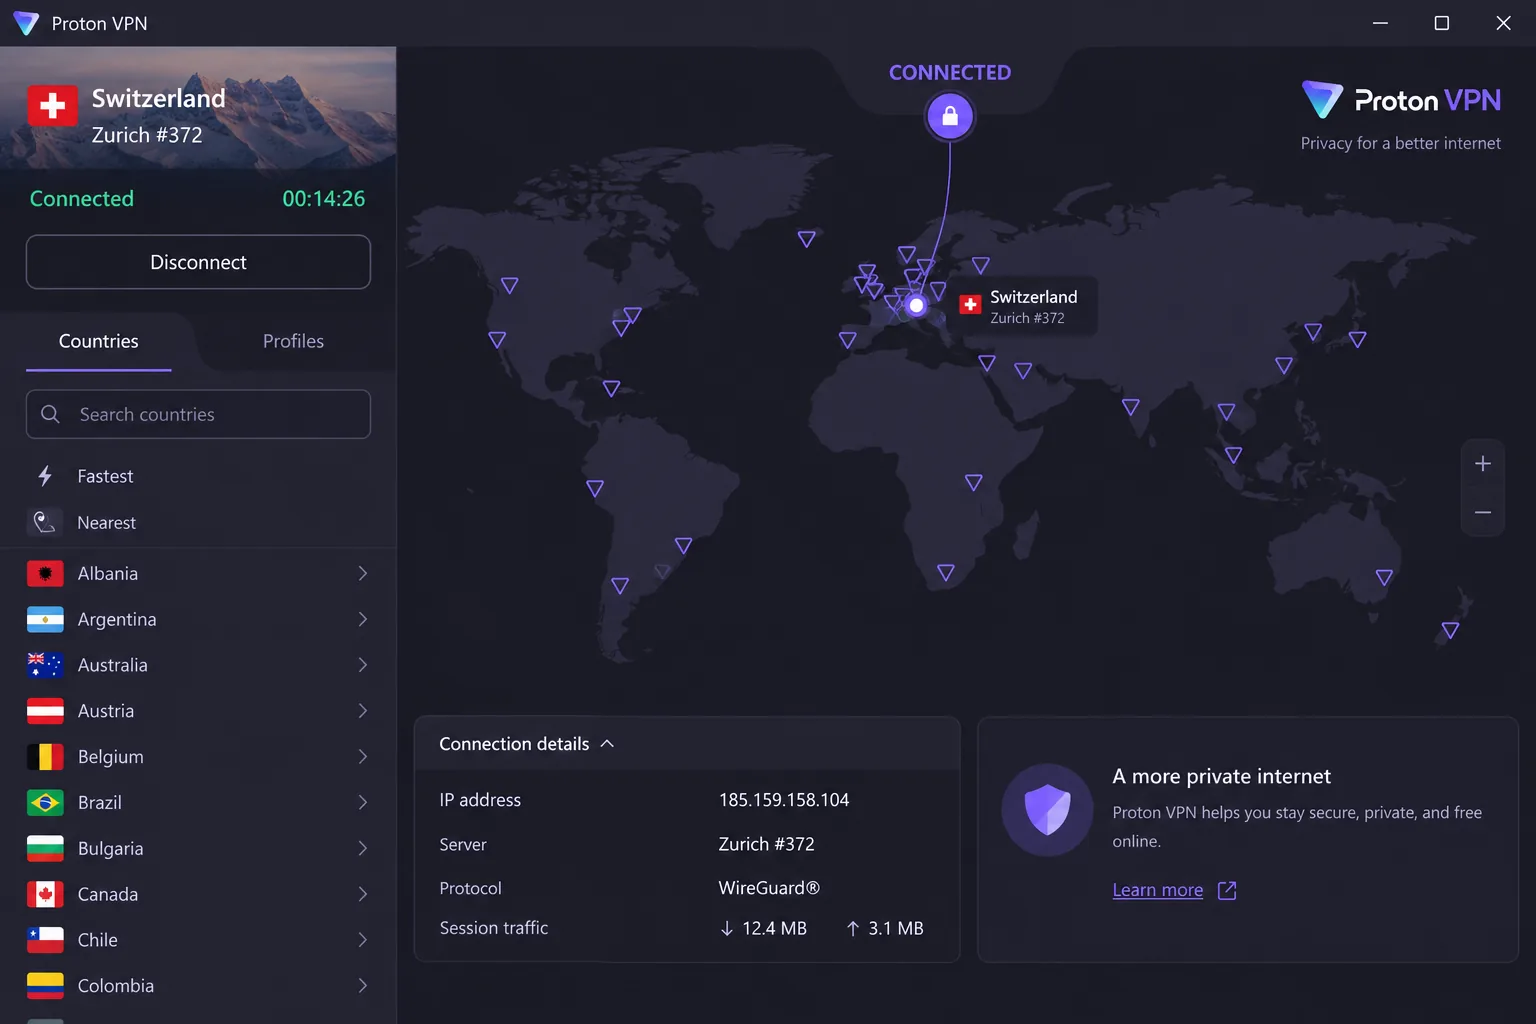The width and height of the screenshot is (1536, 1024).
Task: Click the purple lock connected icon
Action: (x=950, y=116)
